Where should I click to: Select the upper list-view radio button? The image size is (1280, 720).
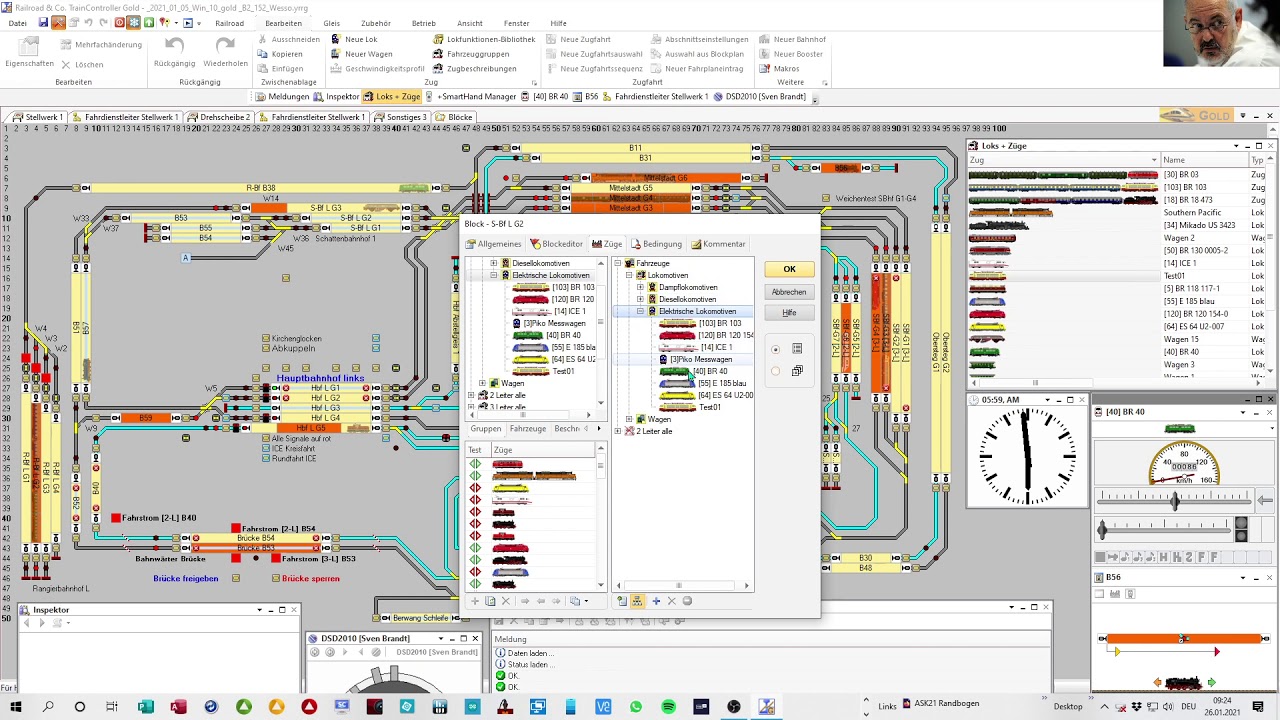point(775,349)
